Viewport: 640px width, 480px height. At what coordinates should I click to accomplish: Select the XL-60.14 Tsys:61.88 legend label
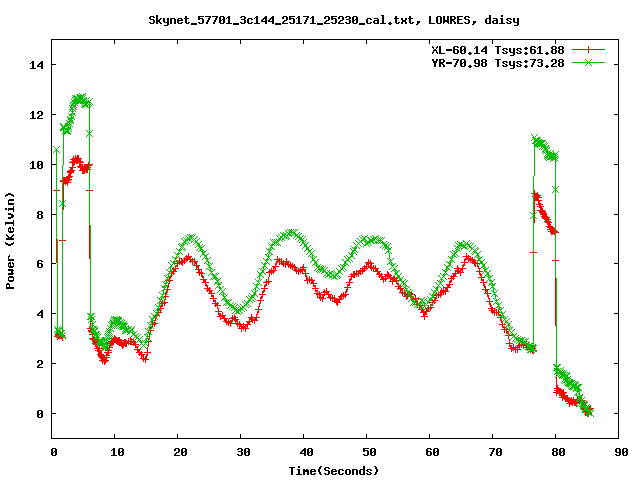[x=498, y=50]
